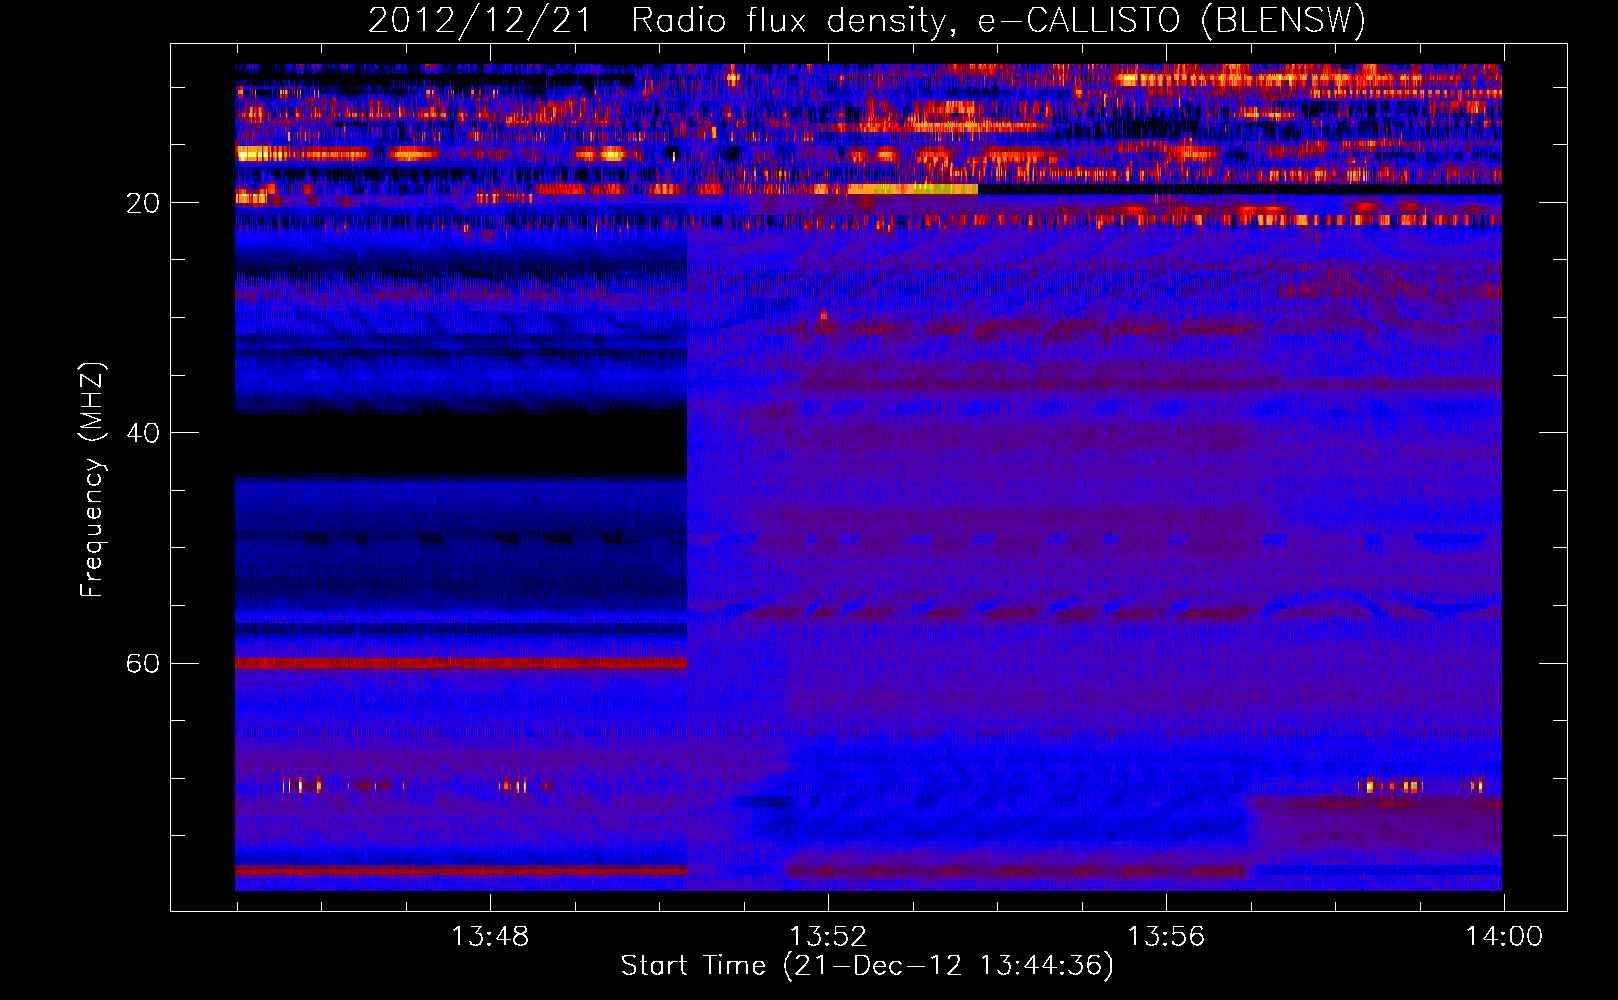1618x1000 pixels.
Task: Click the '13:56' time tick label
Action: coord(1166,937)
